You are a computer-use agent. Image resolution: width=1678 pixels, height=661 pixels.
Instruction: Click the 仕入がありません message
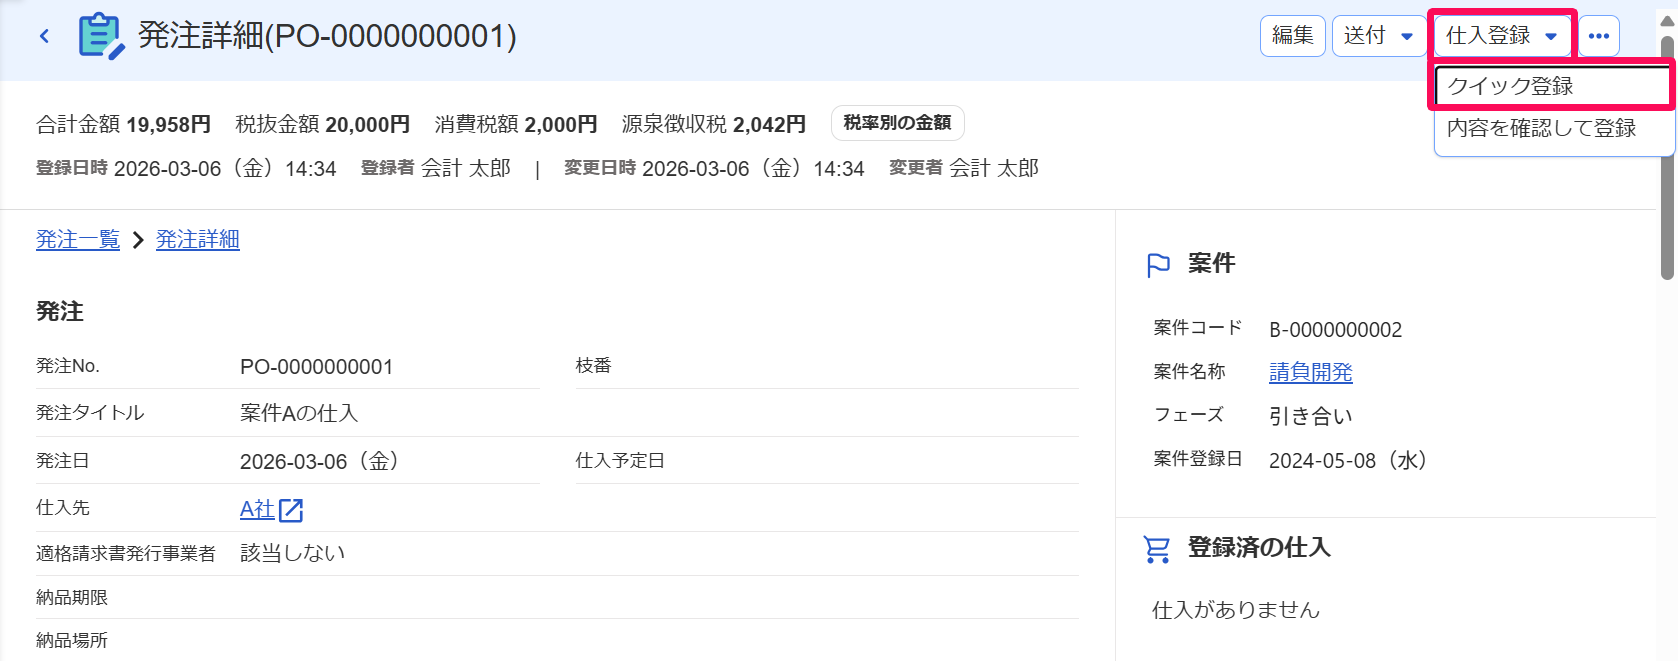click(x=1236, y=610)
